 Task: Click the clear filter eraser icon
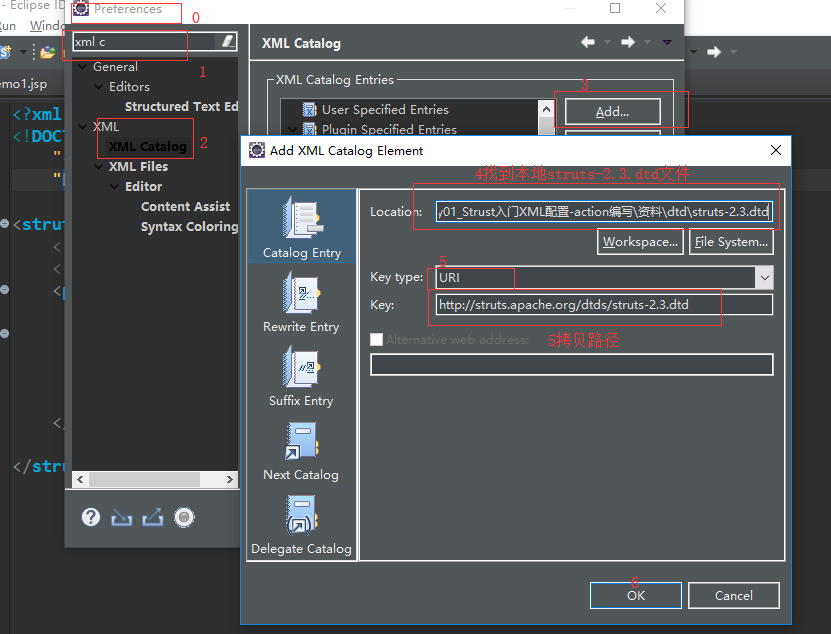tap(227, 41)
